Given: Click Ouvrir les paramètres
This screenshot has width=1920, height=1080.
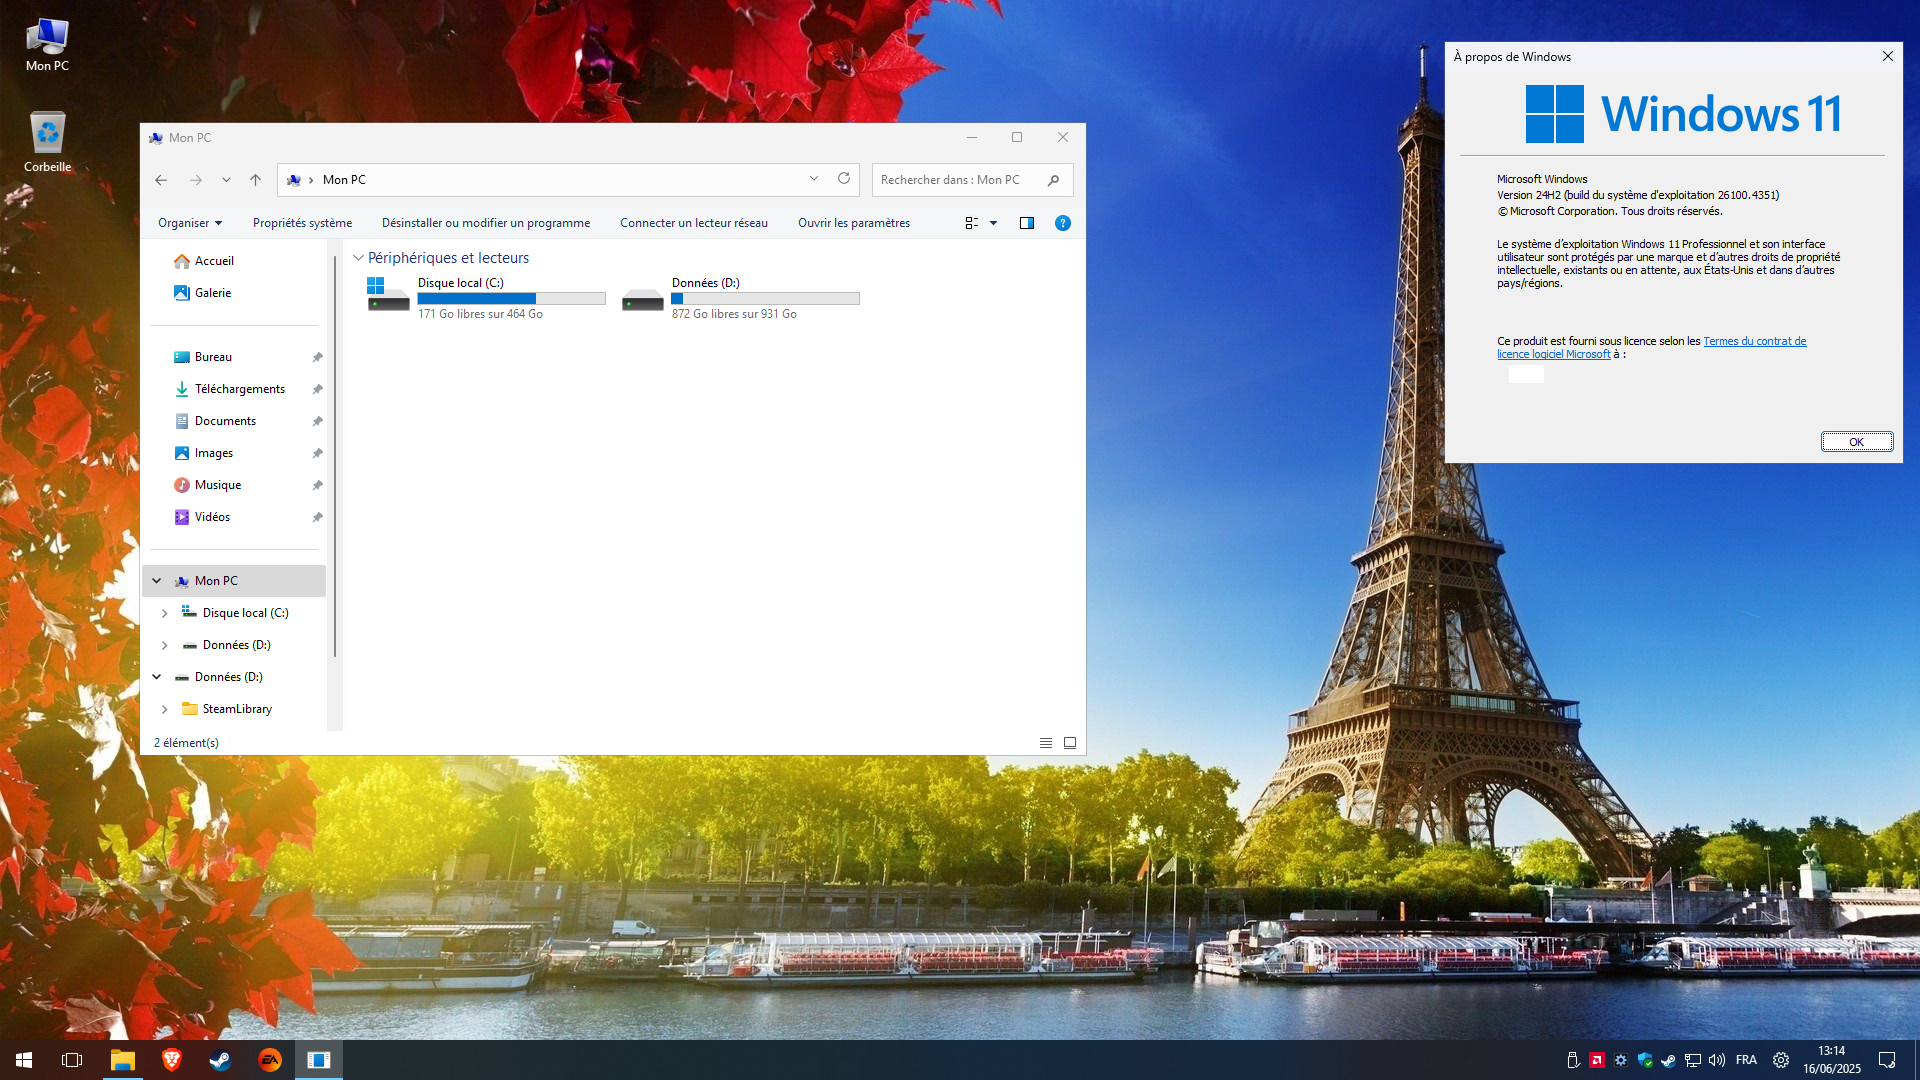Looking at the screenshot, I should point(854,223).
